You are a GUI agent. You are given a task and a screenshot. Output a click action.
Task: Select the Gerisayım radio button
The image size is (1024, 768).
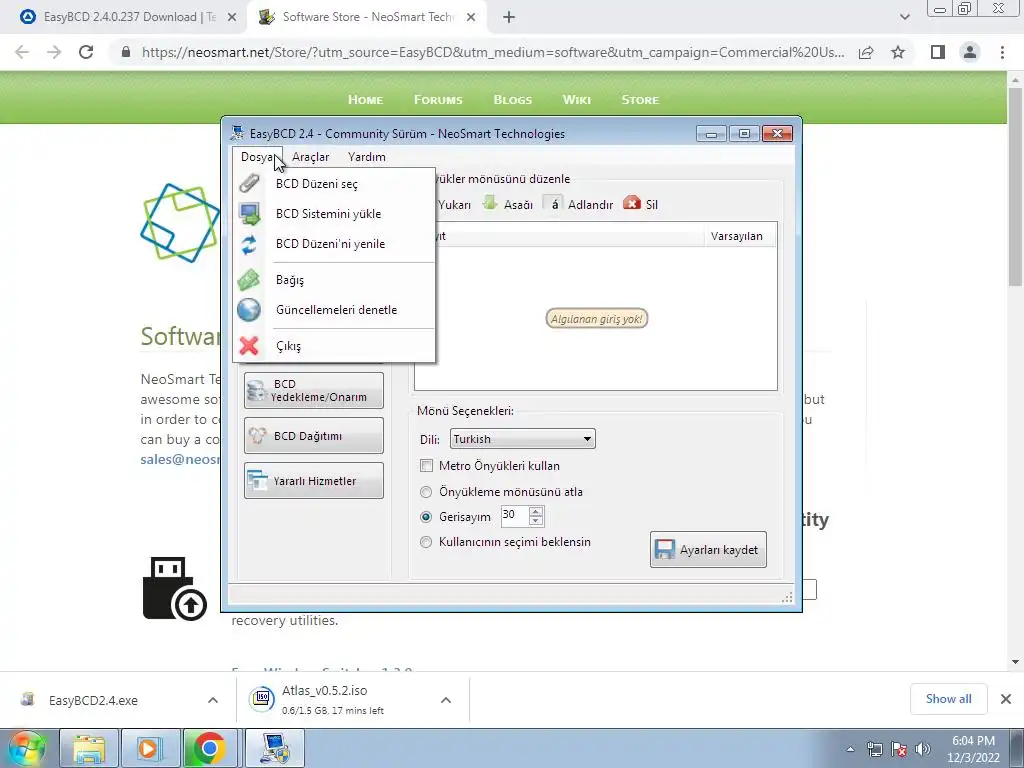pyautogui.click(x=426, y=517)
